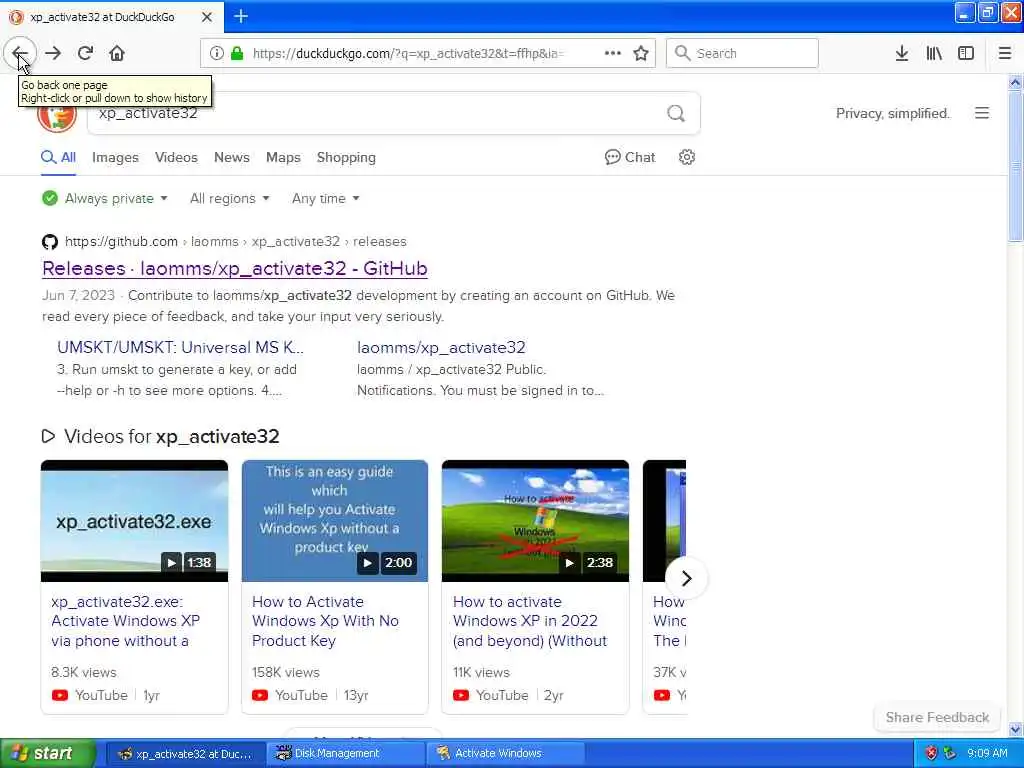Switch to Images results tab
The image size is (1024, 768).
(115, 157)
